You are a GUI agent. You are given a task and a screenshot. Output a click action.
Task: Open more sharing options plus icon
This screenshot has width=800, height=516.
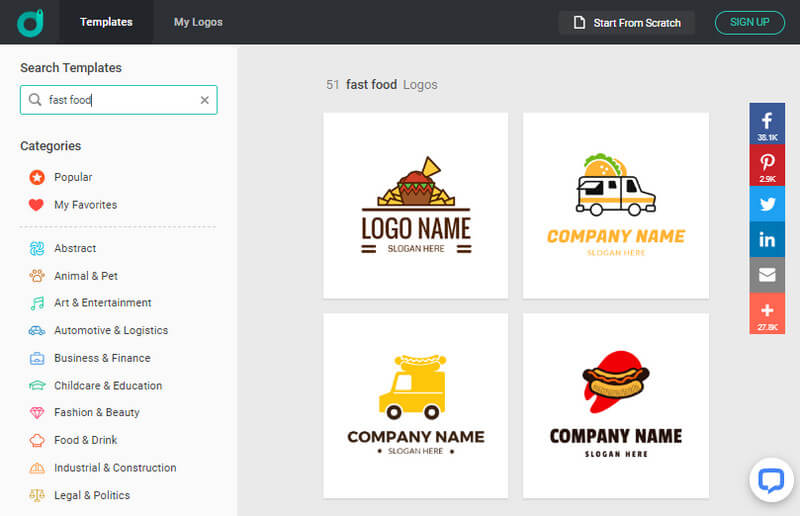click(x=767, y=313)
